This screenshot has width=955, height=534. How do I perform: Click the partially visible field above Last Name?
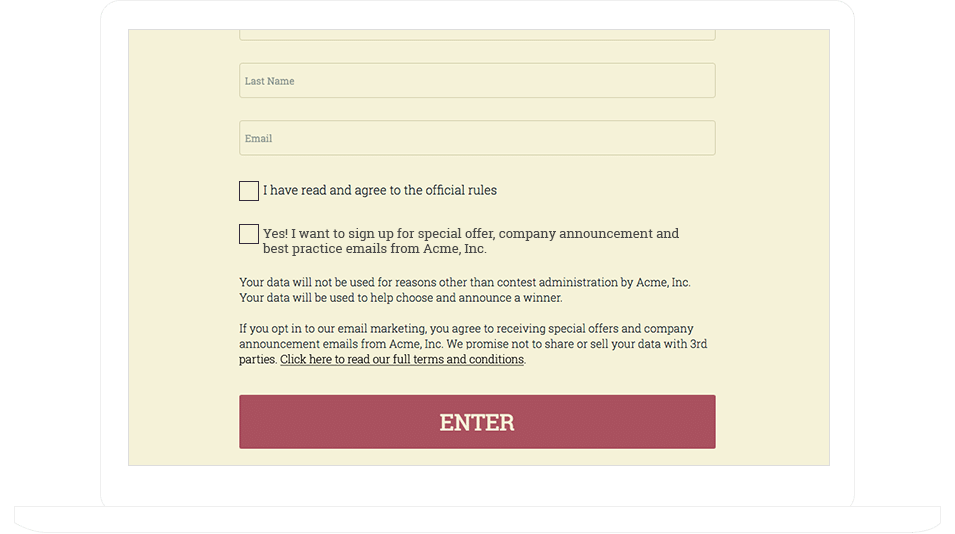(x=477, y=36)
